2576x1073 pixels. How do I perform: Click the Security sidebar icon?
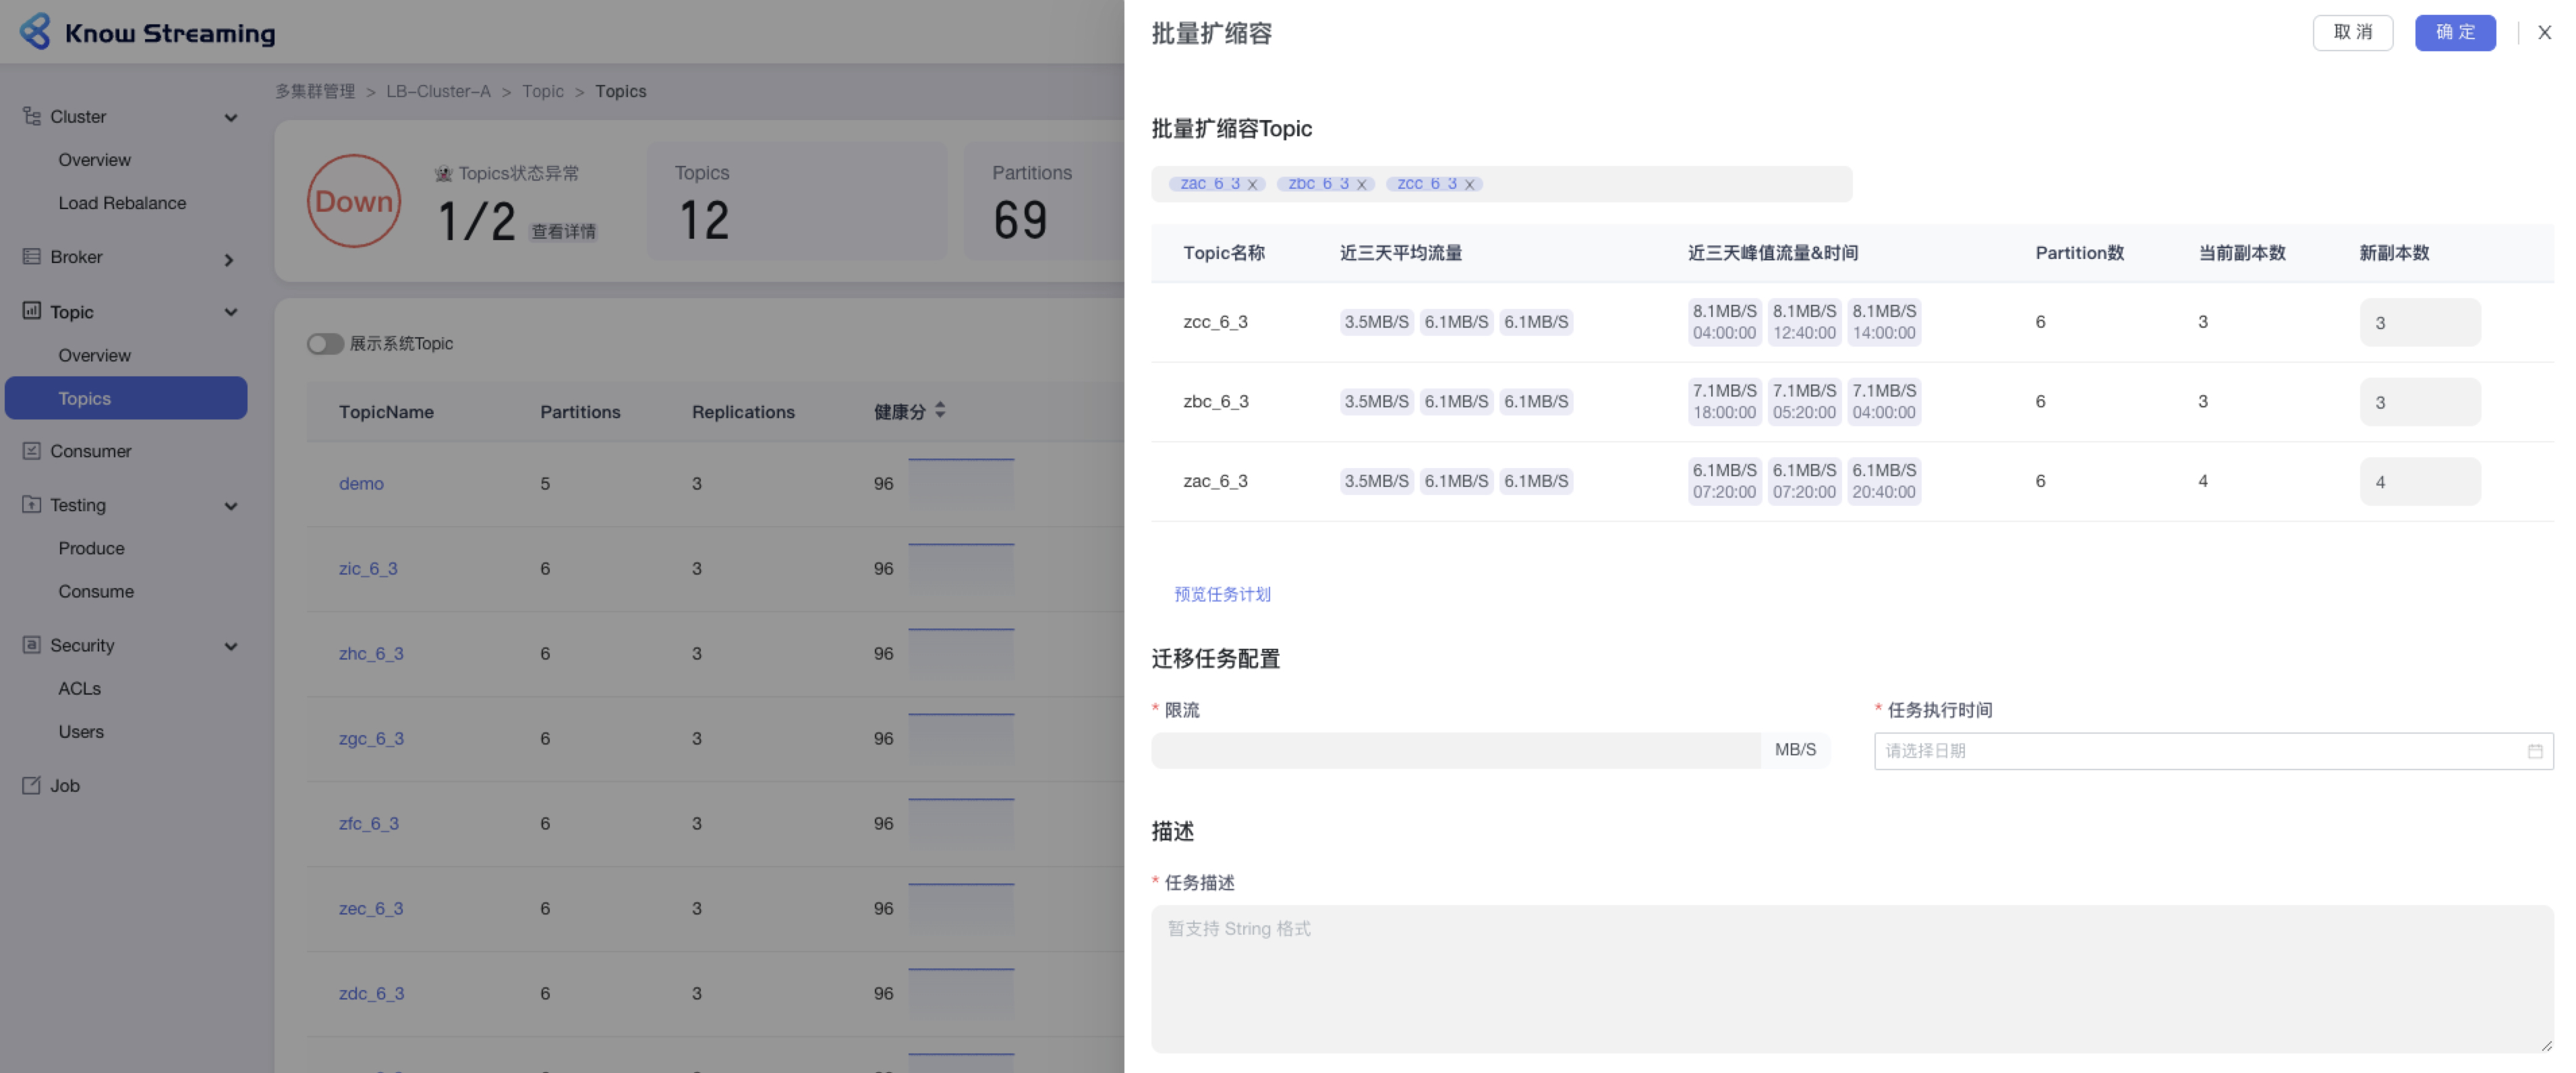point(32,645)
